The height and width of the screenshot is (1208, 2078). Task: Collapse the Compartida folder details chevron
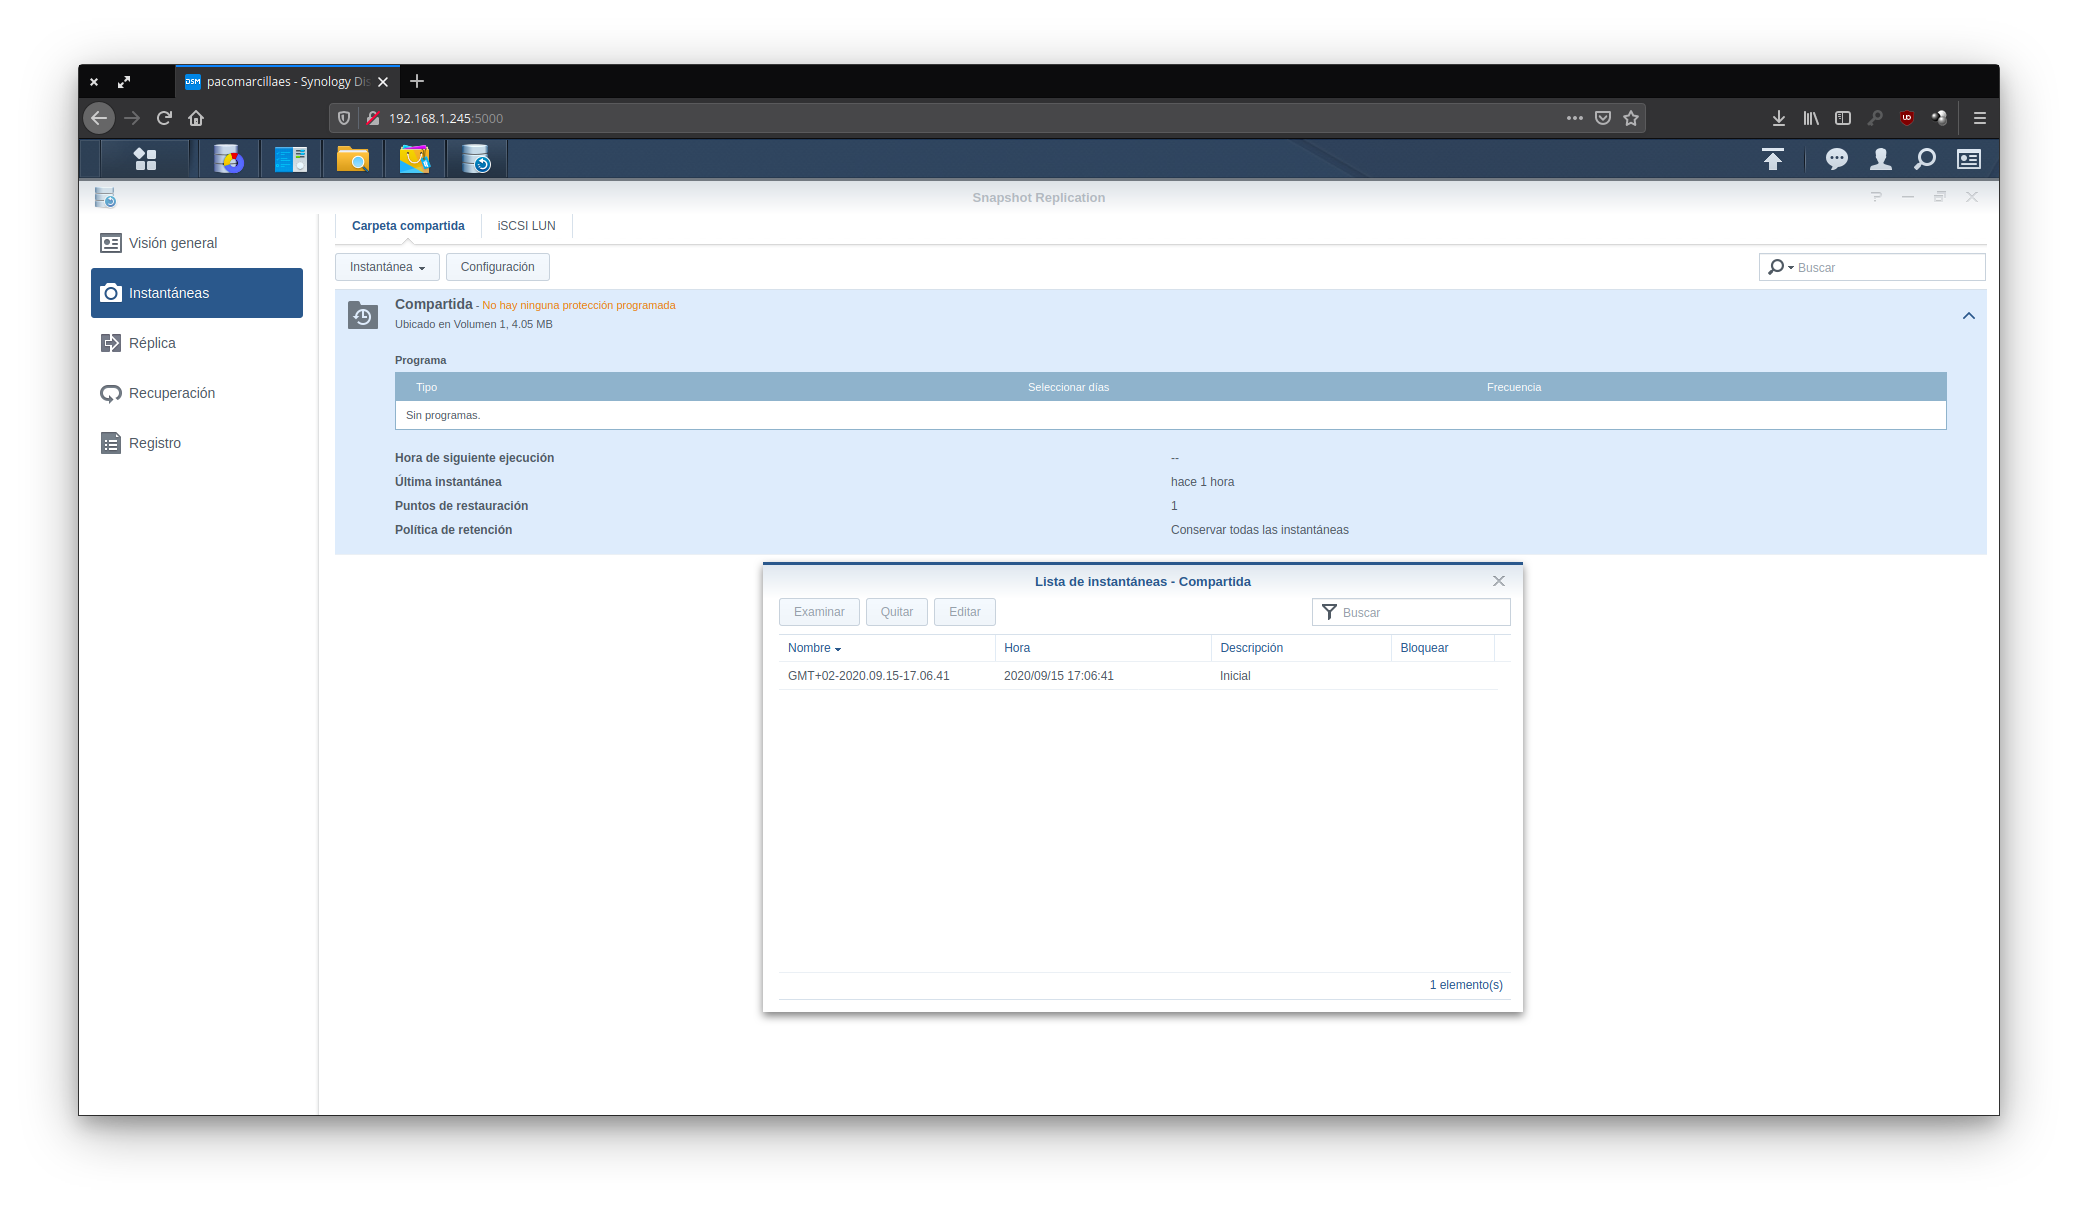pyautogui.click(x=1968, y=316)
